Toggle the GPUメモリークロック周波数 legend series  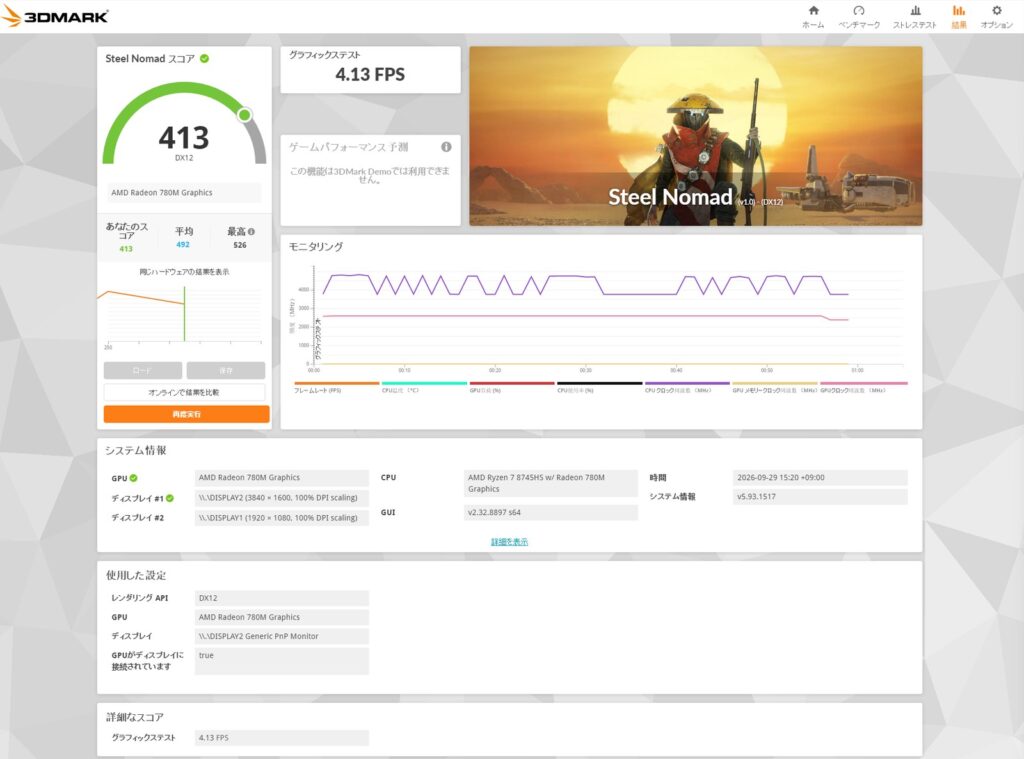[775, 387]
